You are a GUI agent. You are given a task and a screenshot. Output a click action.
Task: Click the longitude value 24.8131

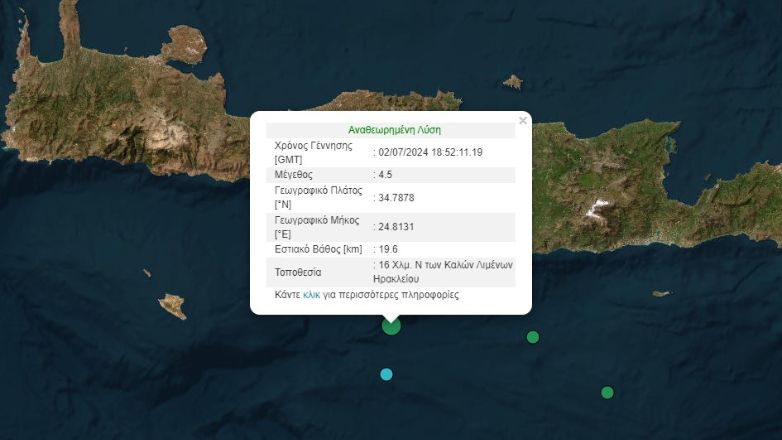pos(395,226)
